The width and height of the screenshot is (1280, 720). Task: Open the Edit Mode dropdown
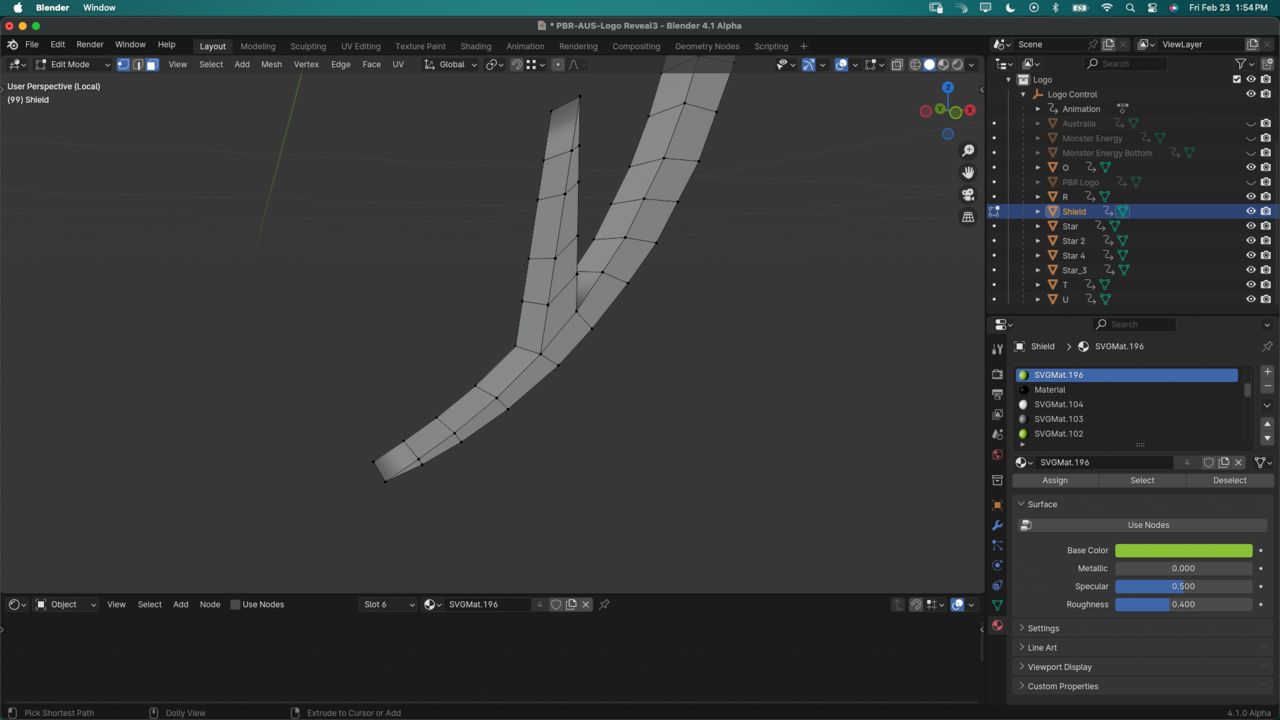pyautogui.click(x=72, y=64)
